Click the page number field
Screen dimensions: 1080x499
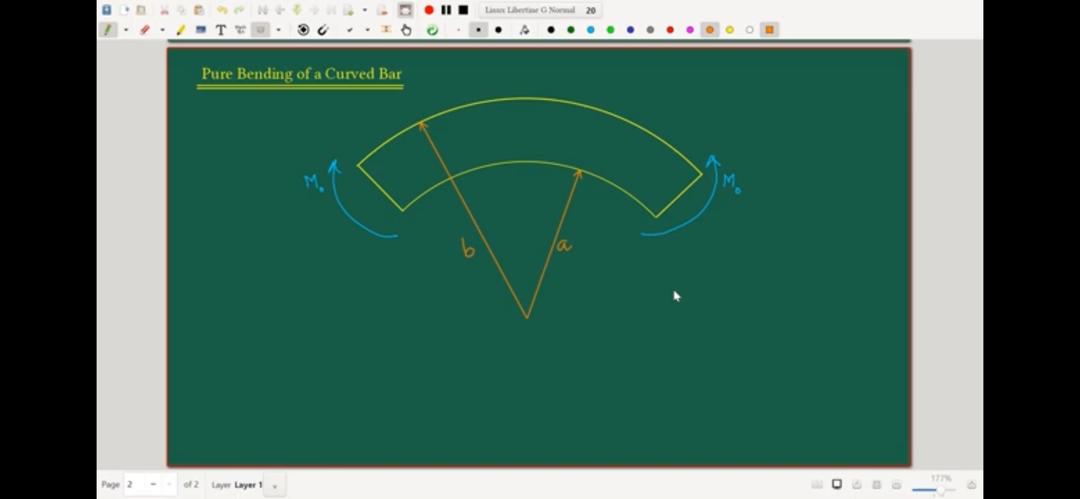pyautogui.click(x=135, y=485)
